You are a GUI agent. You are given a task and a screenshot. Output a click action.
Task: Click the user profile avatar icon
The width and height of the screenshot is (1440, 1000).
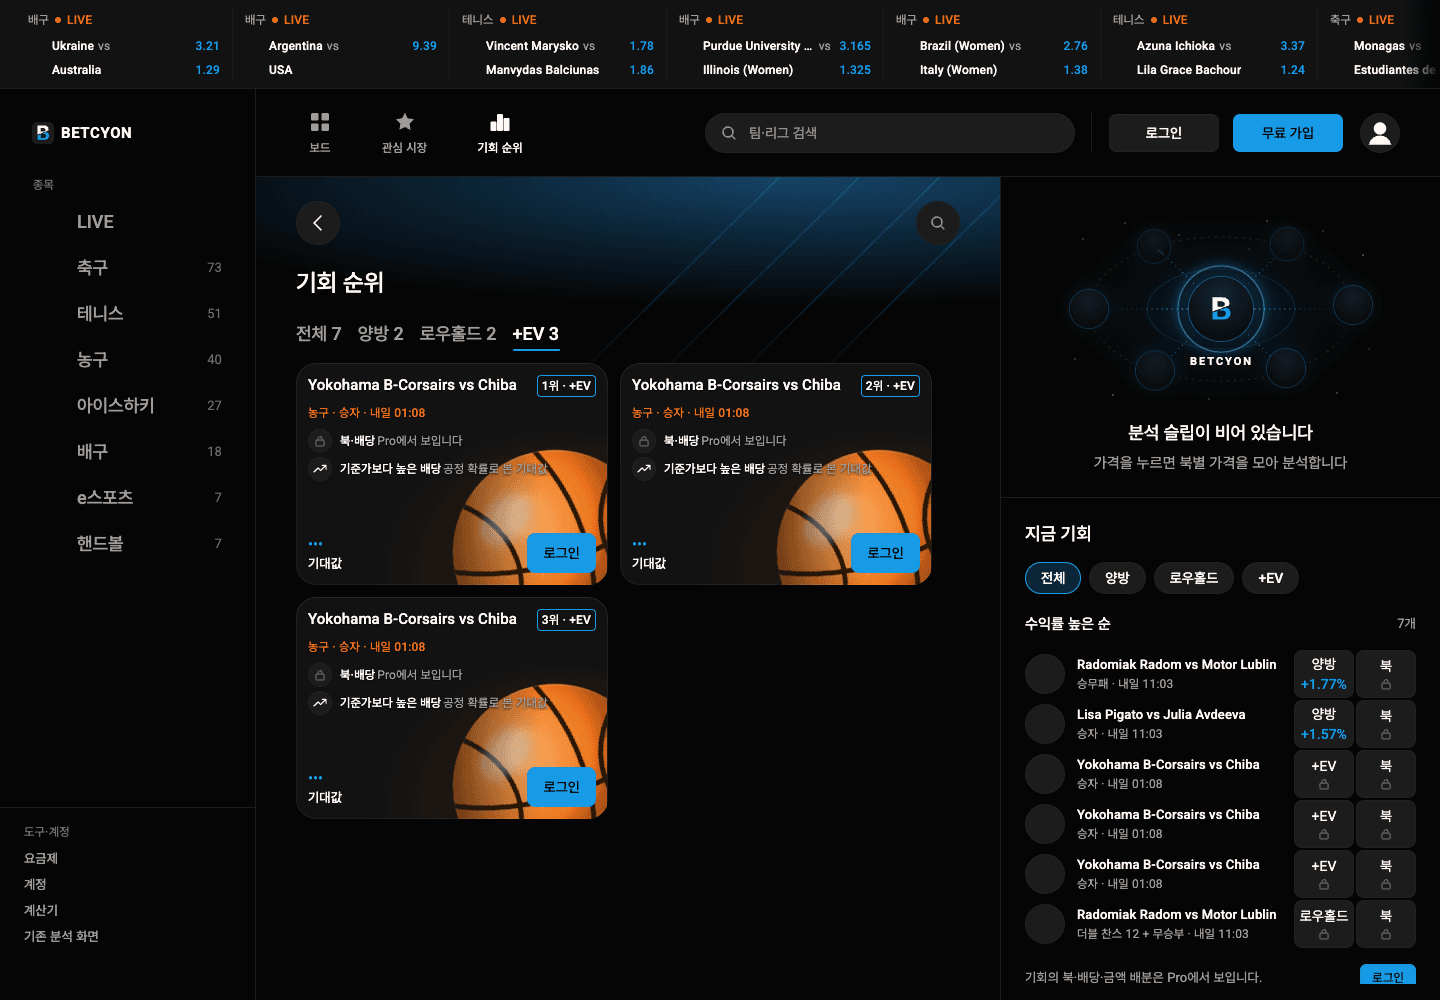(x=1380, y=133)
